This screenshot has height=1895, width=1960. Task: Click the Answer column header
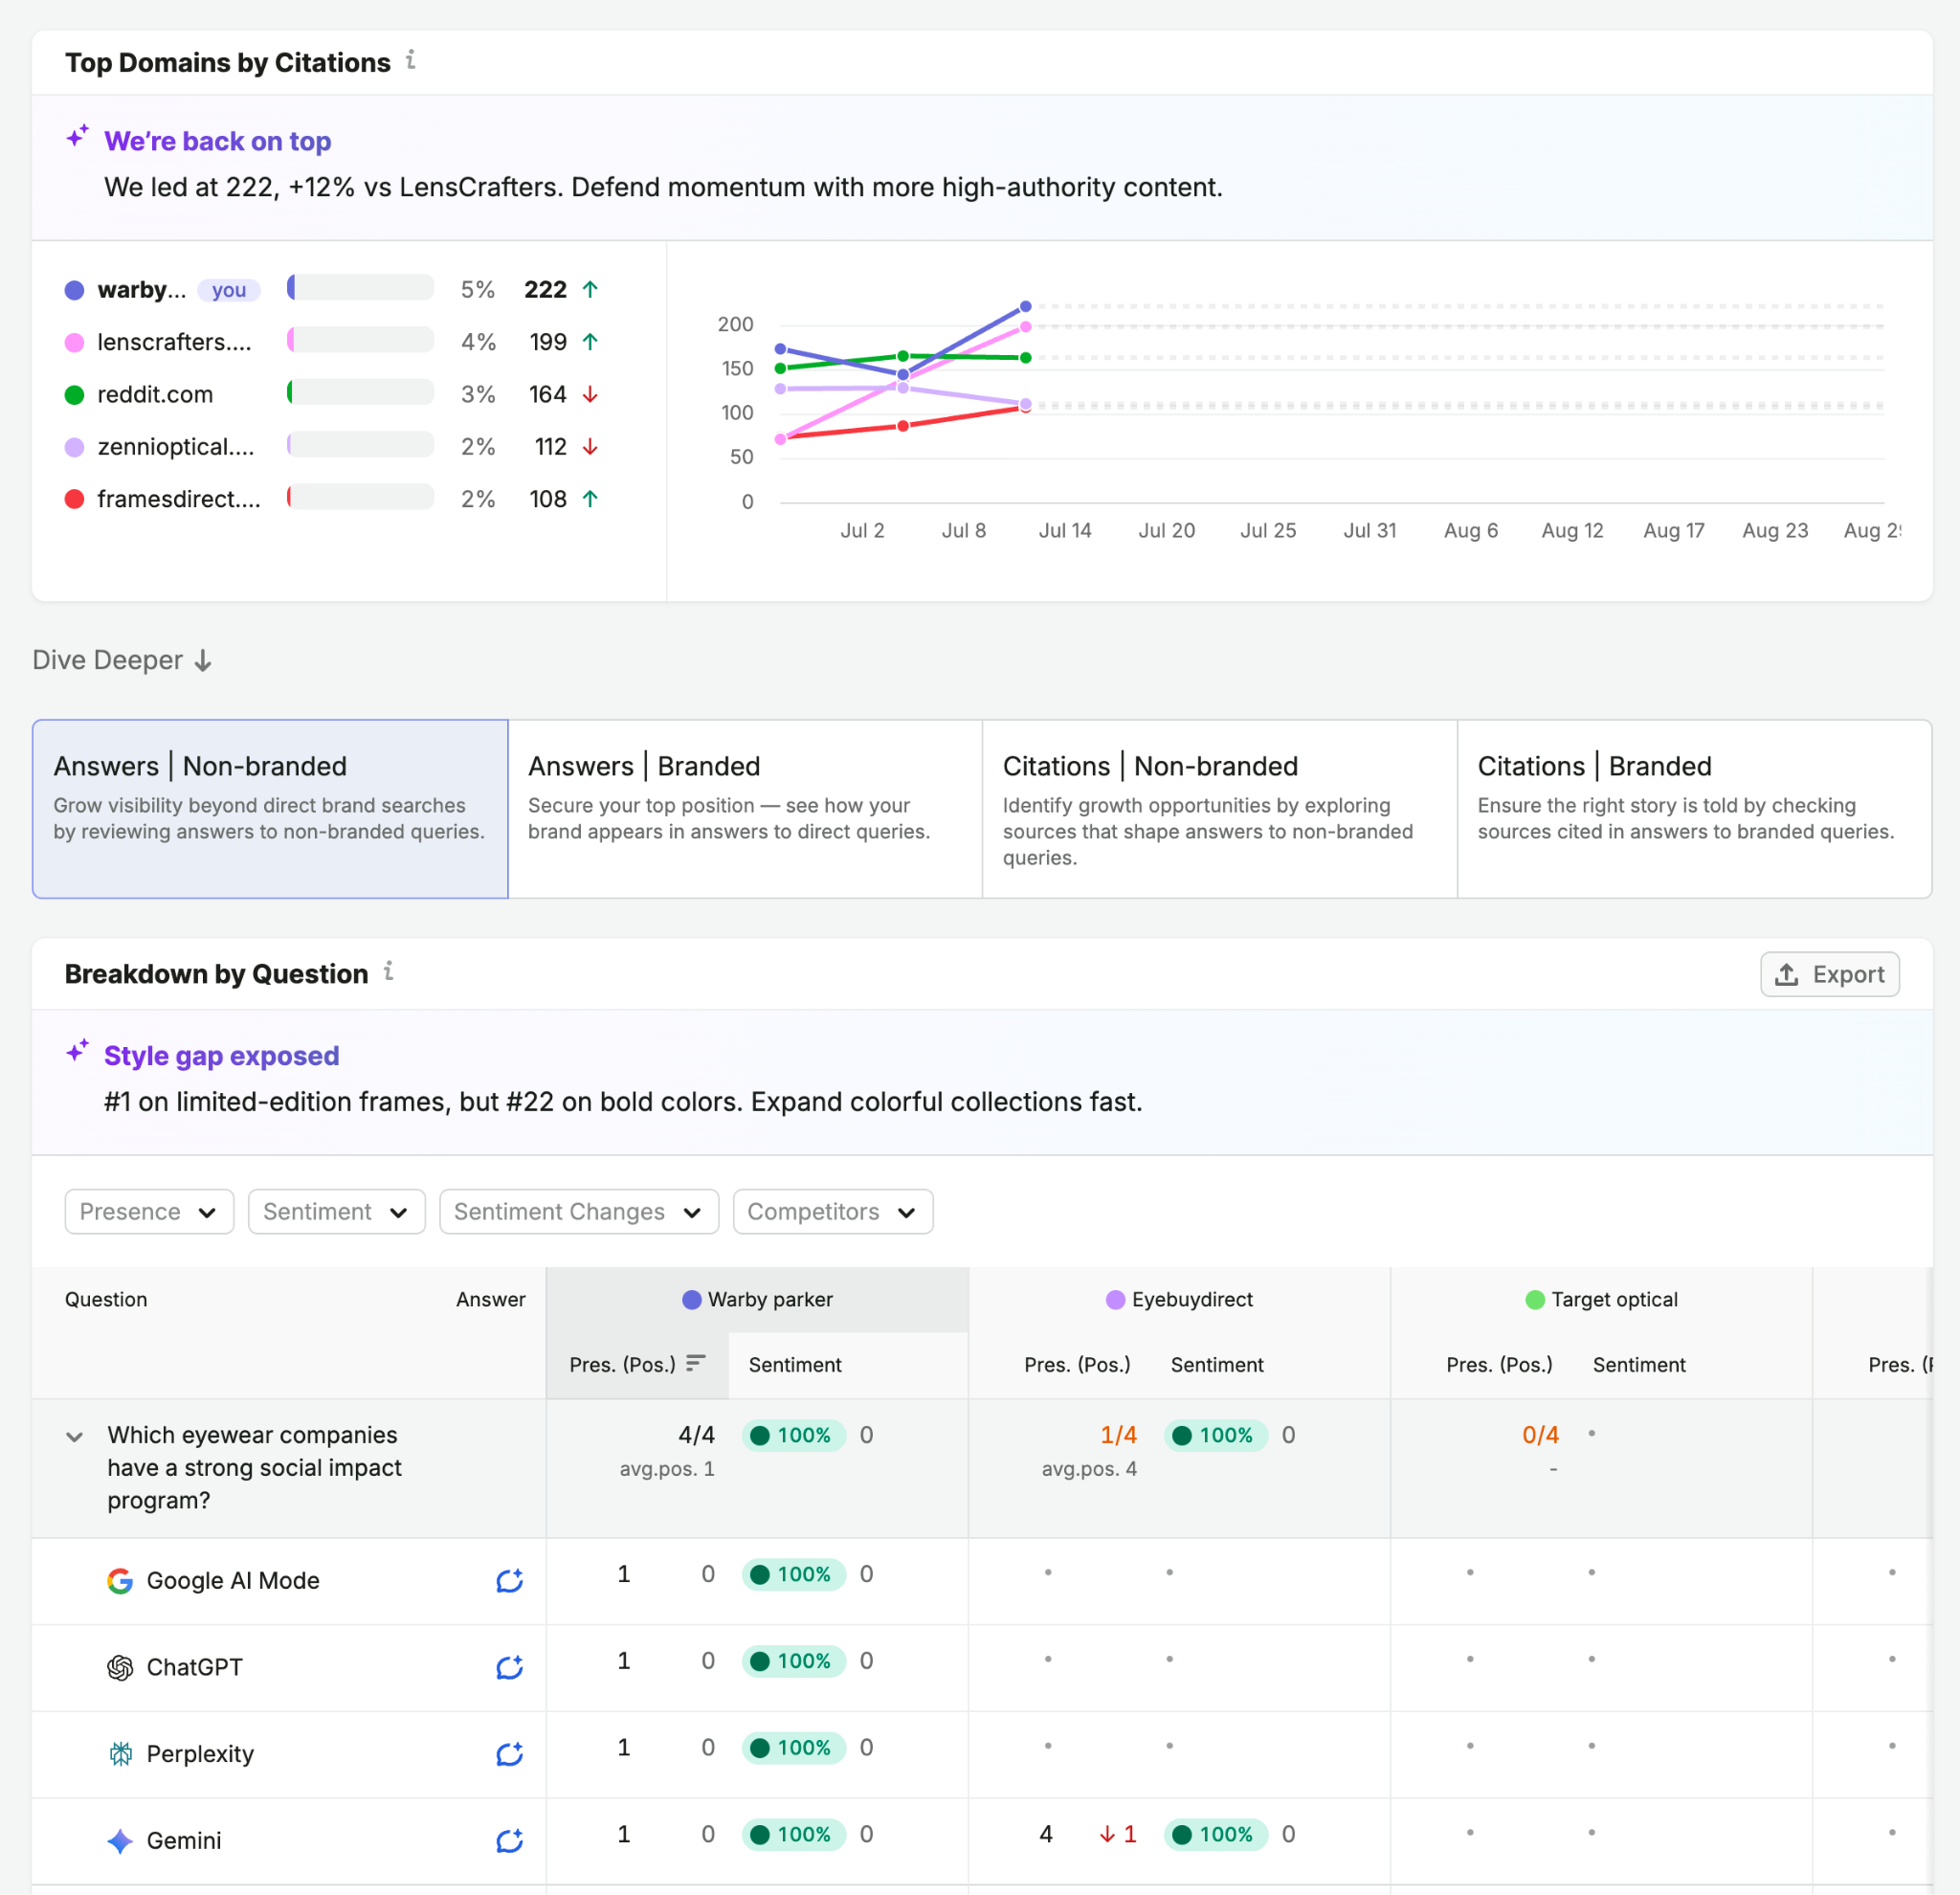pos(490,1299)
